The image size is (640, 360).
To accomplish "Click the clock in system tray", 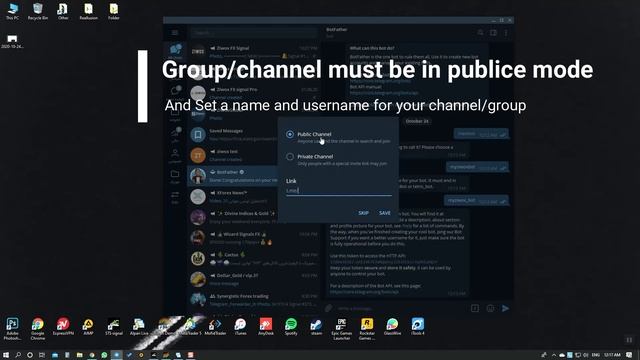I will click(612, 355).
